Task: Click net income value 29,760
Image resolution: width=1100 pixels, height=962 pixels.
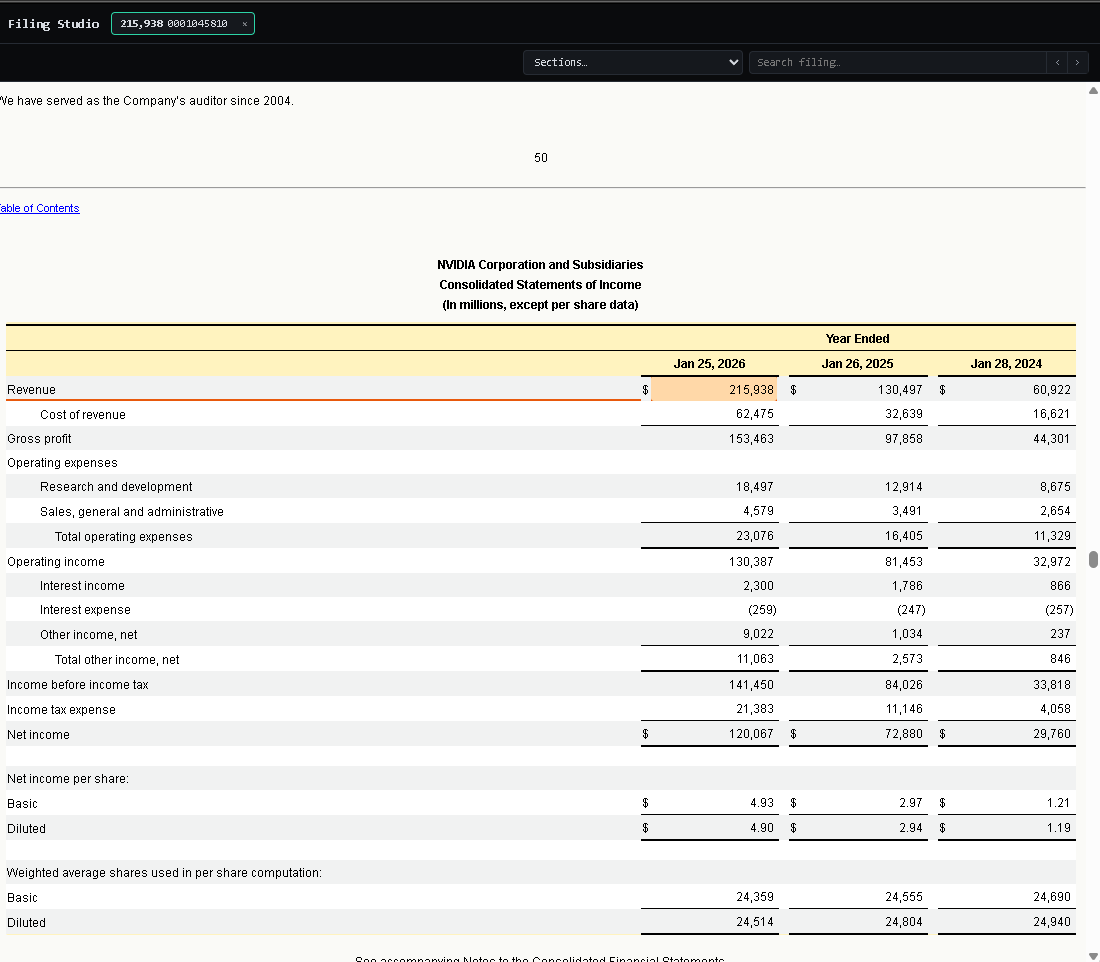Action: click(1052, 734)
